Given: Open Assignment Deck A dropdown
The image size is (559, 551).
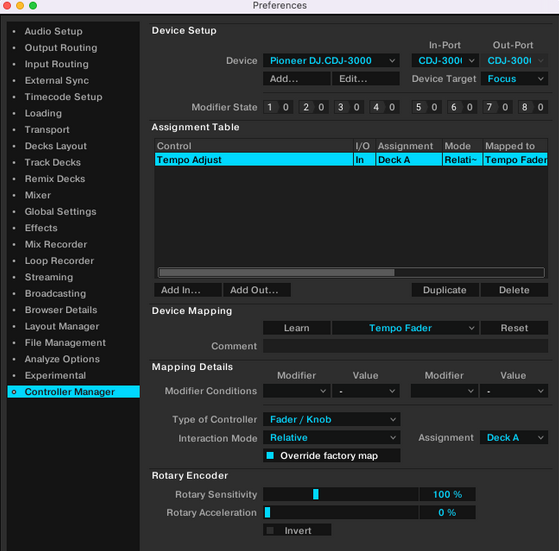Looking at the screenshot, I should click(514, 438).
